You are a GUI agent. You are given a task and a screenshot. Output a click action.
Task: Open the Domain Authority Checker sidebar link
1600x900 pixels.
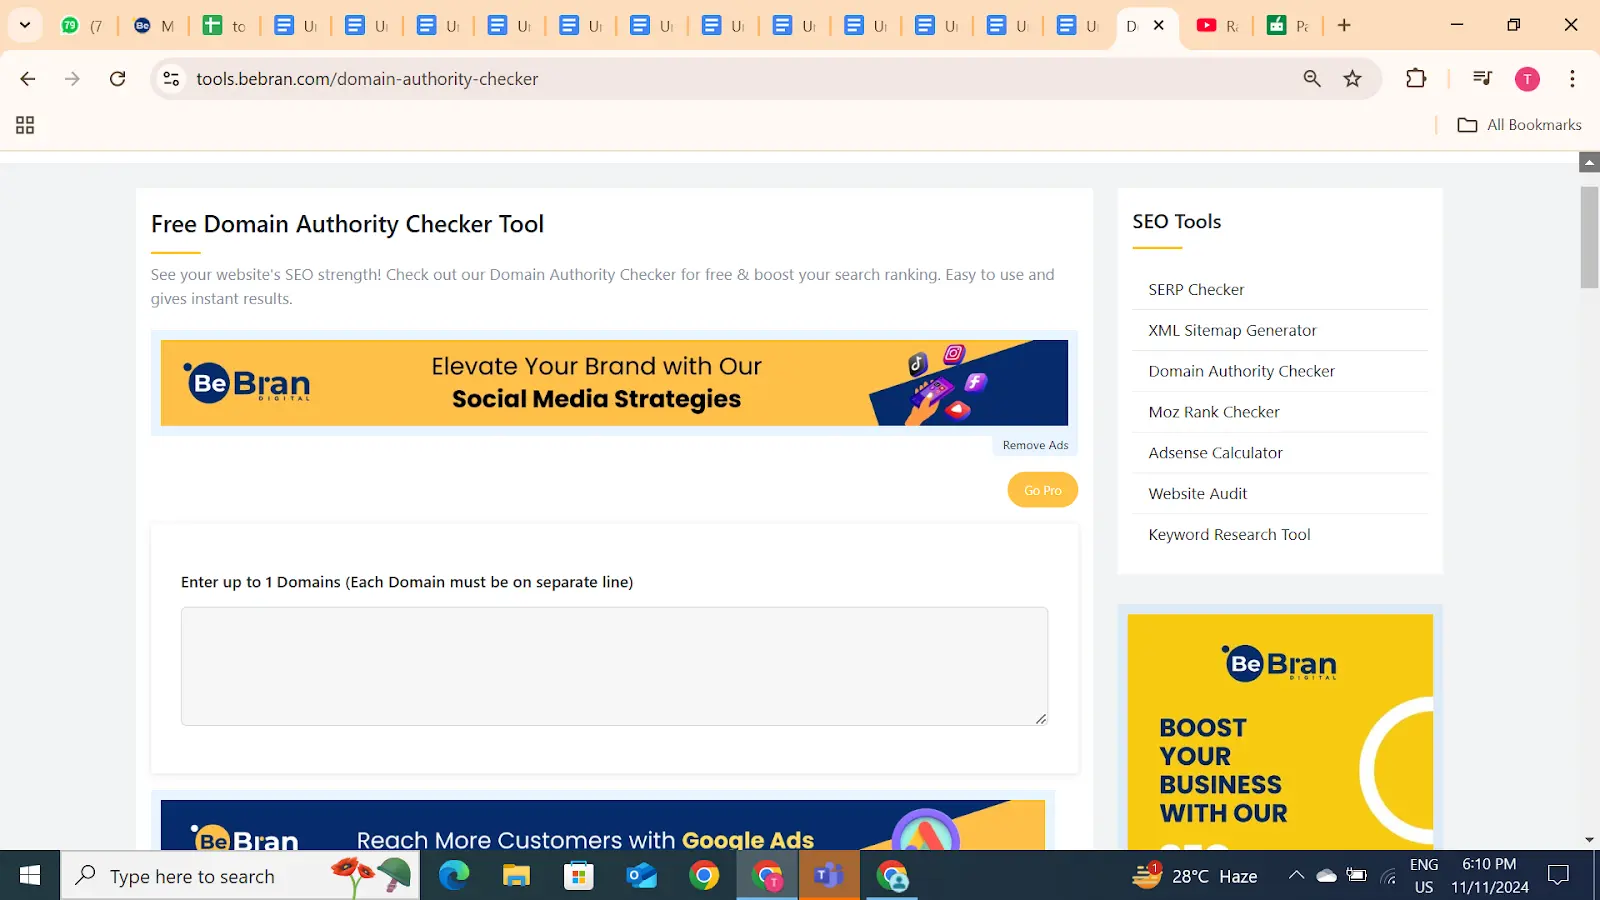click(1241, 371)
